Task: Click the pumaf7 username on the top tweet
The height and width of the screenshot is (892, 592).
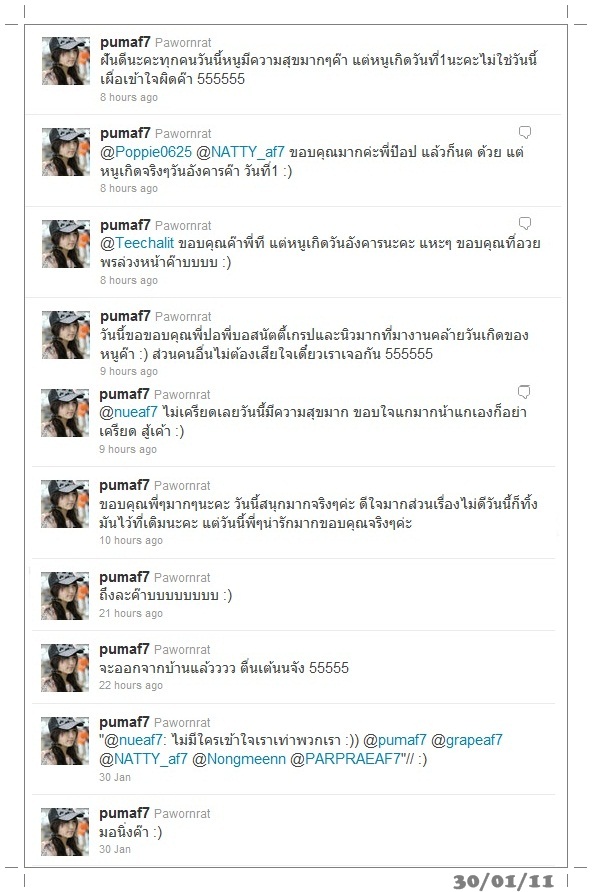Action: point(125,43)
